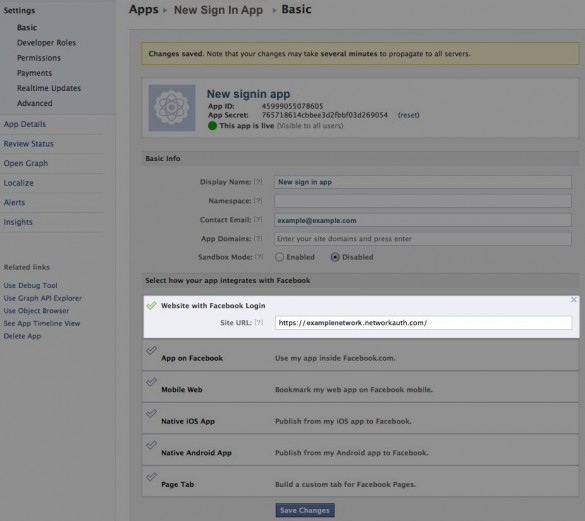
Task: Select Disabled for Sandbox Mode
Action: pyautogui.click(x=335, y=257)
